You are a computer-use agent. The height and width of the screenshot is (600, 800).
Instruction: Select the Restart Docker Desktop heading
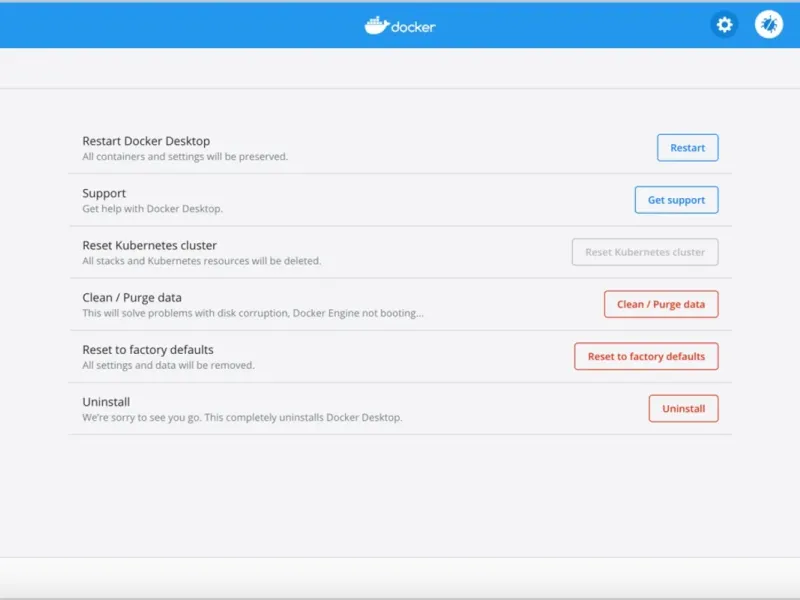tap(146, 141)
